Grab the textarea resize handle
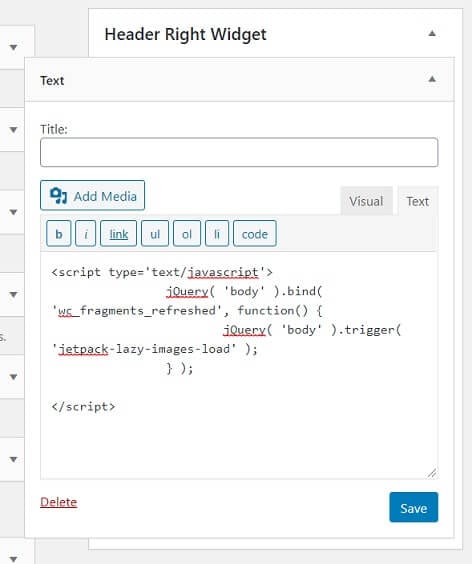472x564 pixels. tap(432, 473)
